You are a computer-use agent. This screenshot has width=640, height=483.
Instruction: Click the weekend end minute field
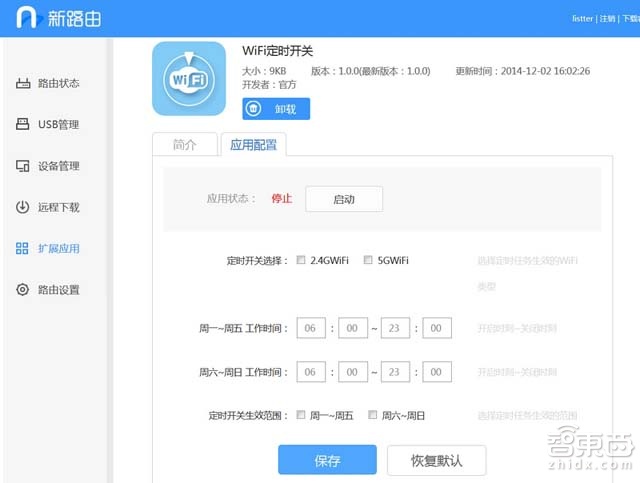coord(437,372)
